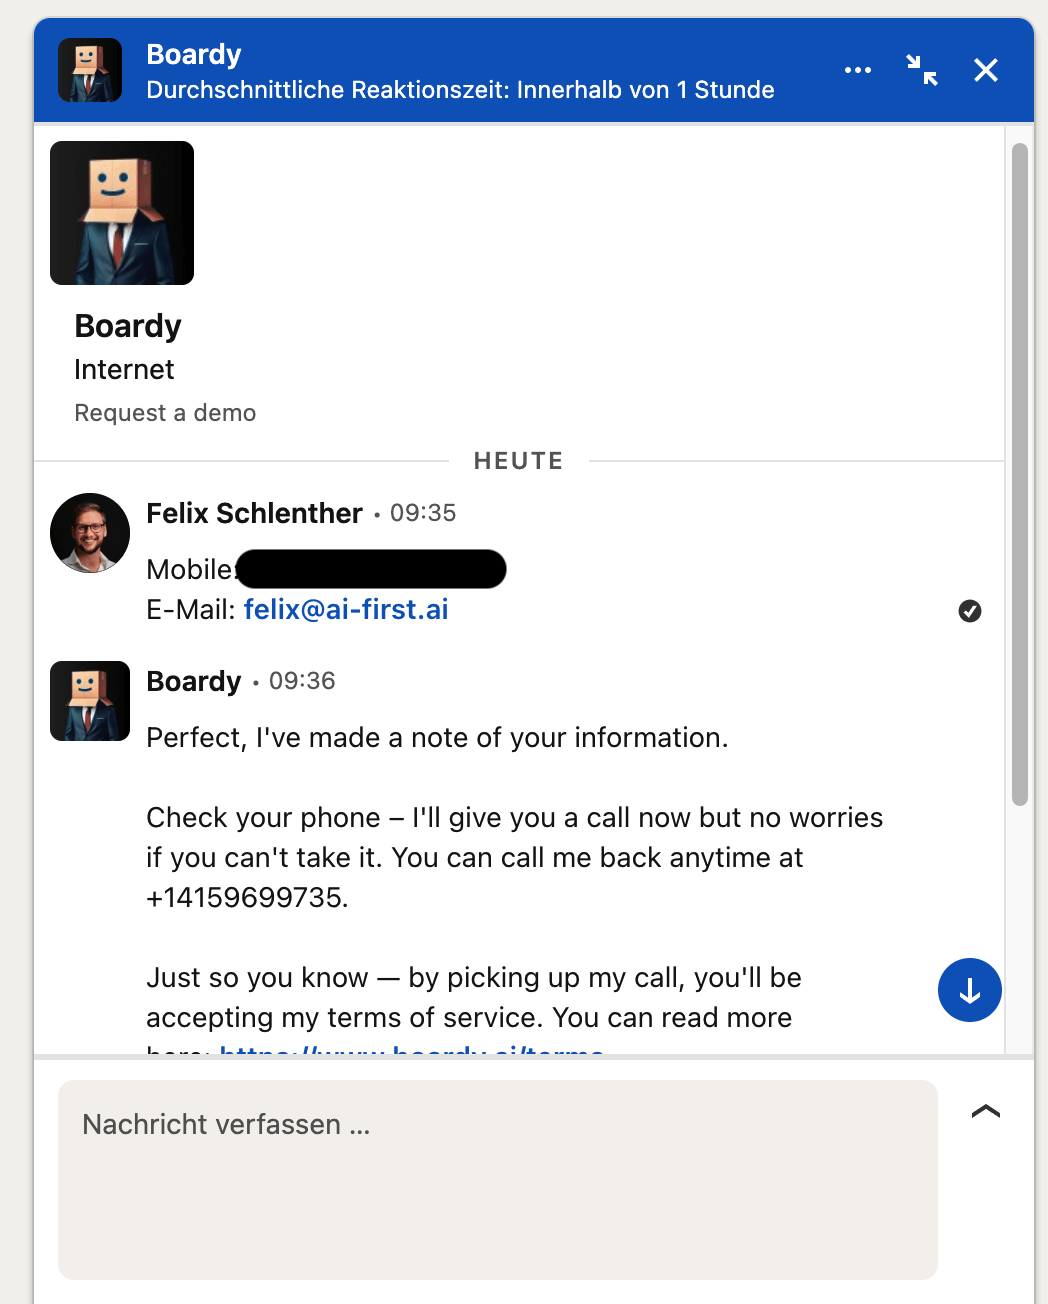This screenshot has height=1304, width=1048.
Task: Open the partially visible boardy.ai terms link
Action: coord(411,1051)
